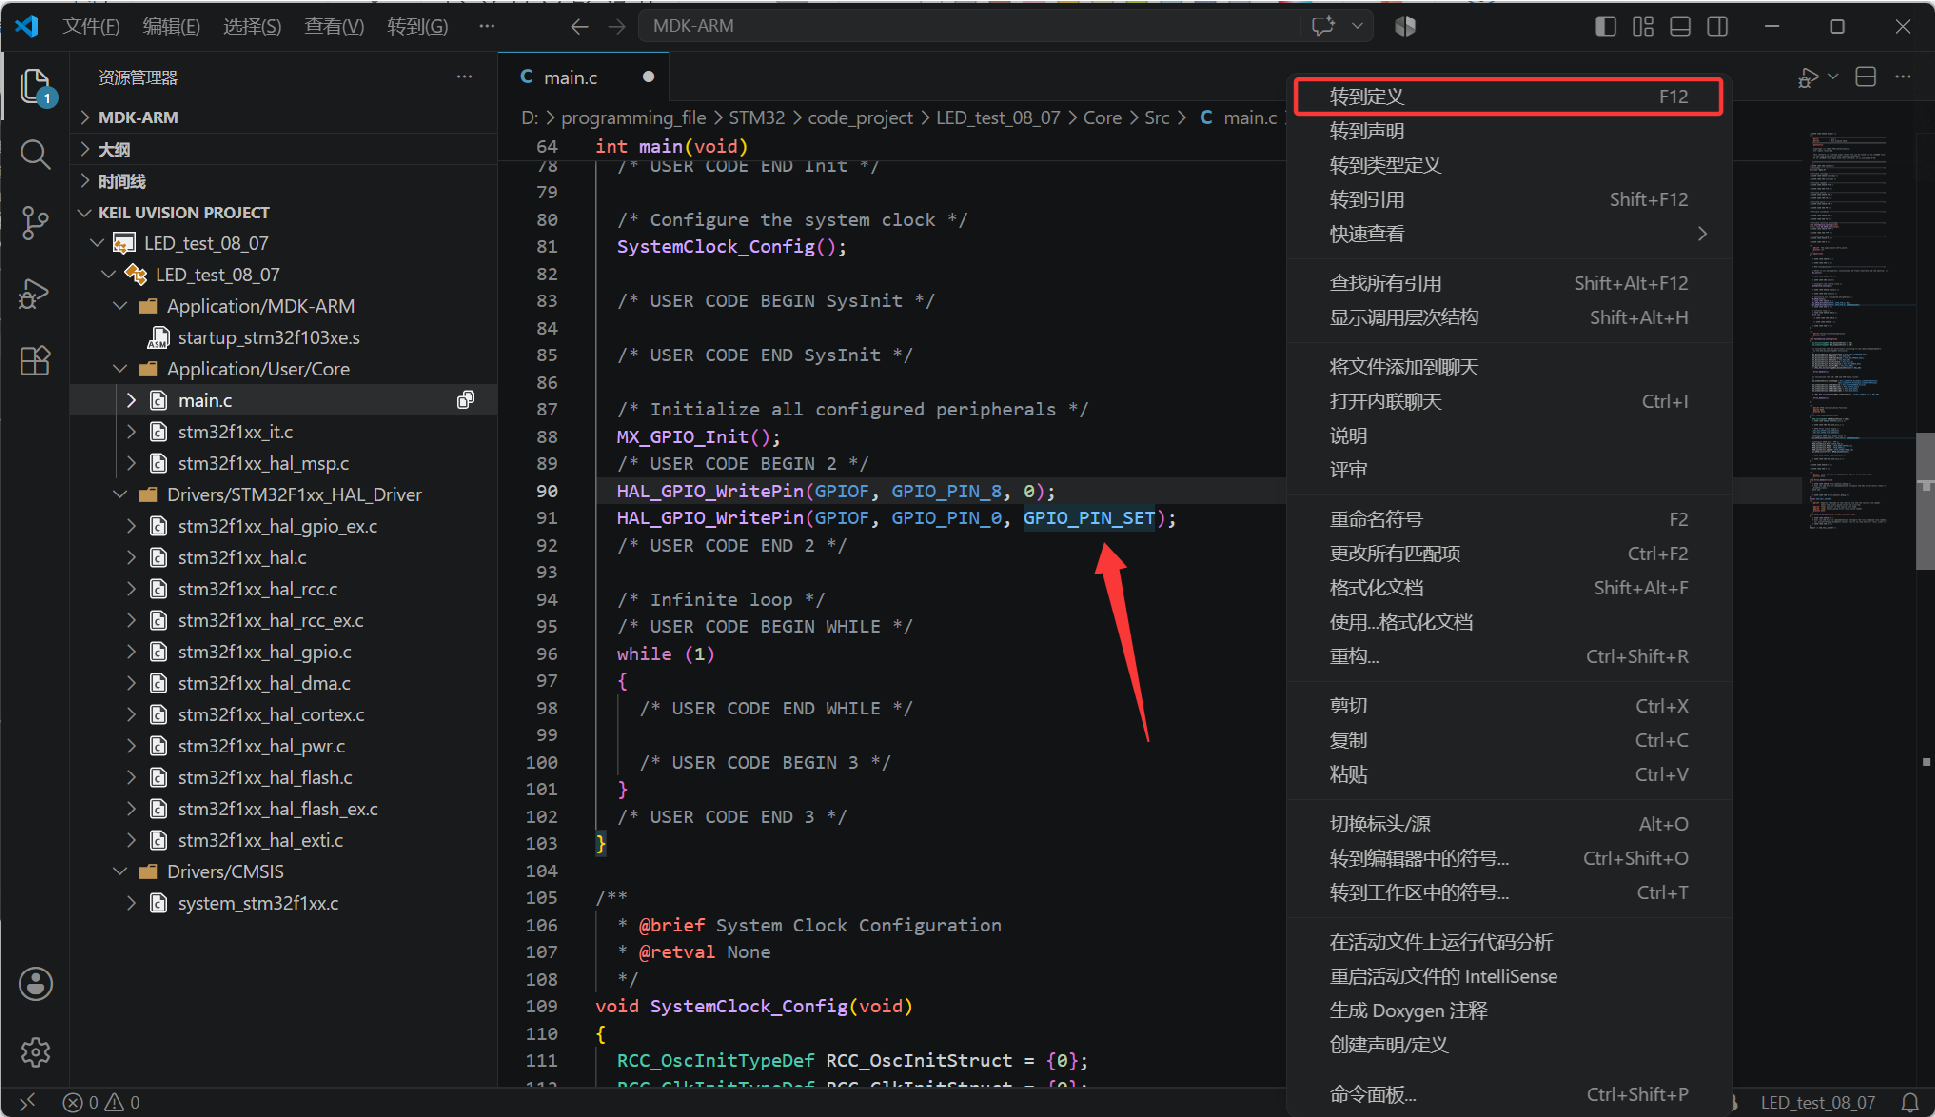Select 生成 Doxygen 注释 in context menu
Screen dimensions: 1935x1117
tap(1508, 1011)
